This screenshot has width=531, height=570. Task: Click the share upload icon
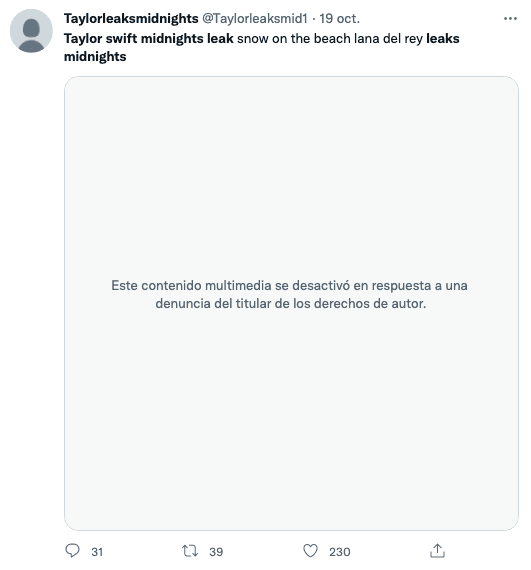click(437, 551)
